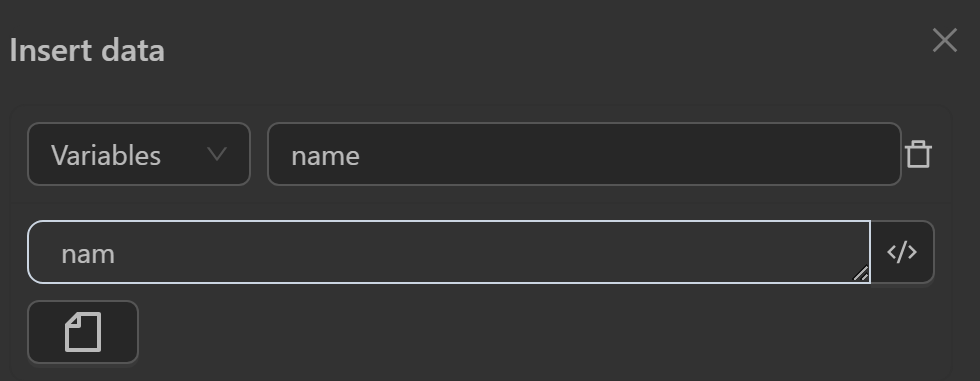Click the chevron arrow beside Variables
Screen dimensions: 980x381
[216, 154]
